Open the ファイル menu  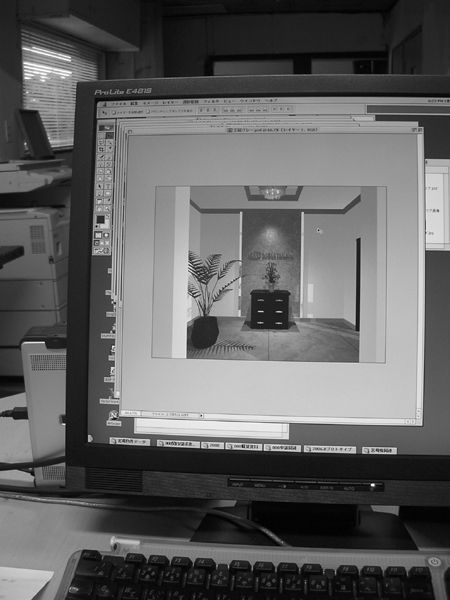pyautogui.click(x=119, y=104)
